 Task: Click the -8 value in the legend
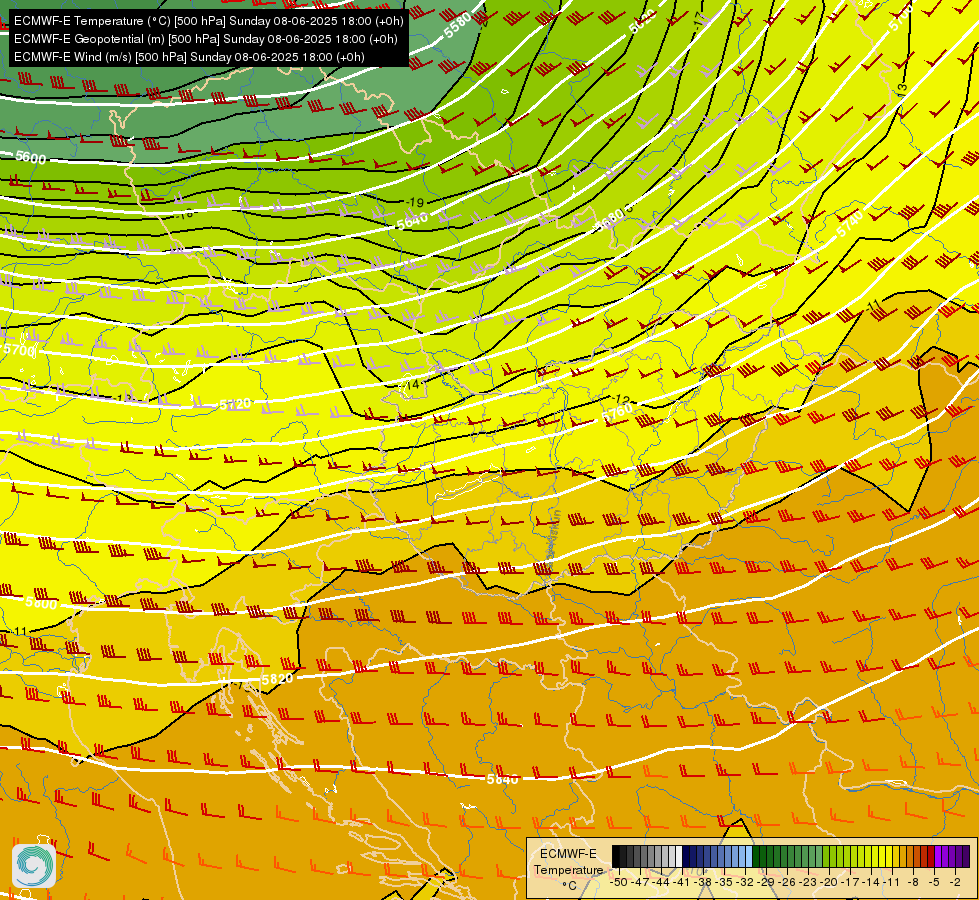point(913,882)
